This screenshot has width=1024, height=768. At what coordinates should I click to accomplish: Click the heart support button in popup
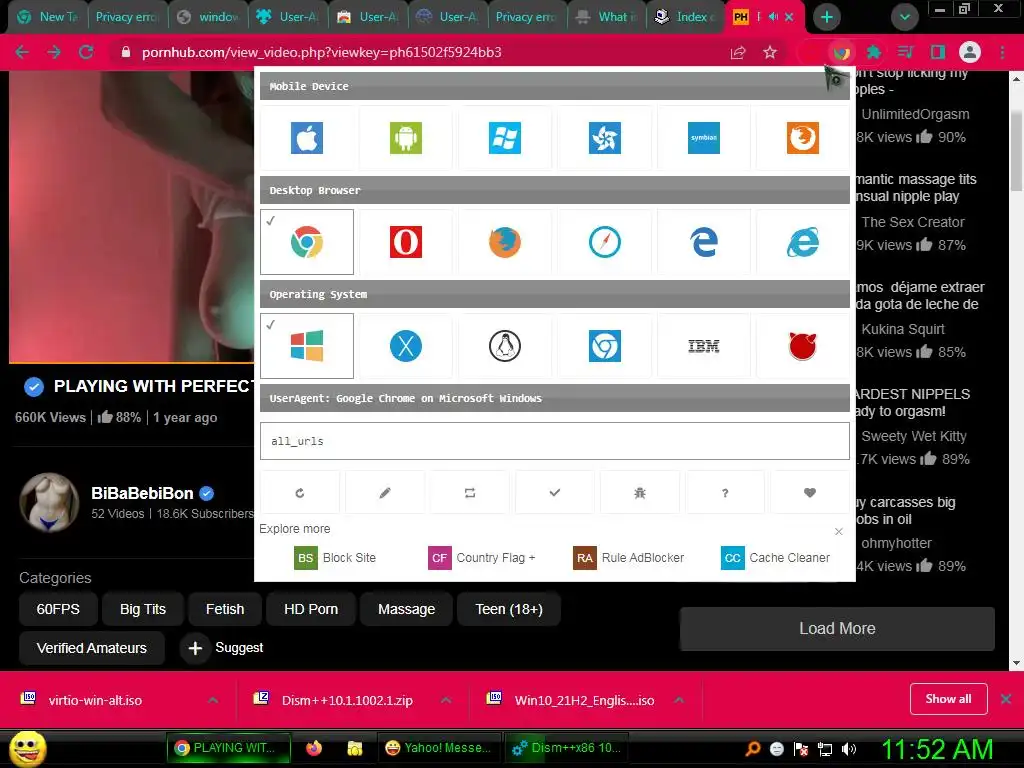click(x=810, y=492)
